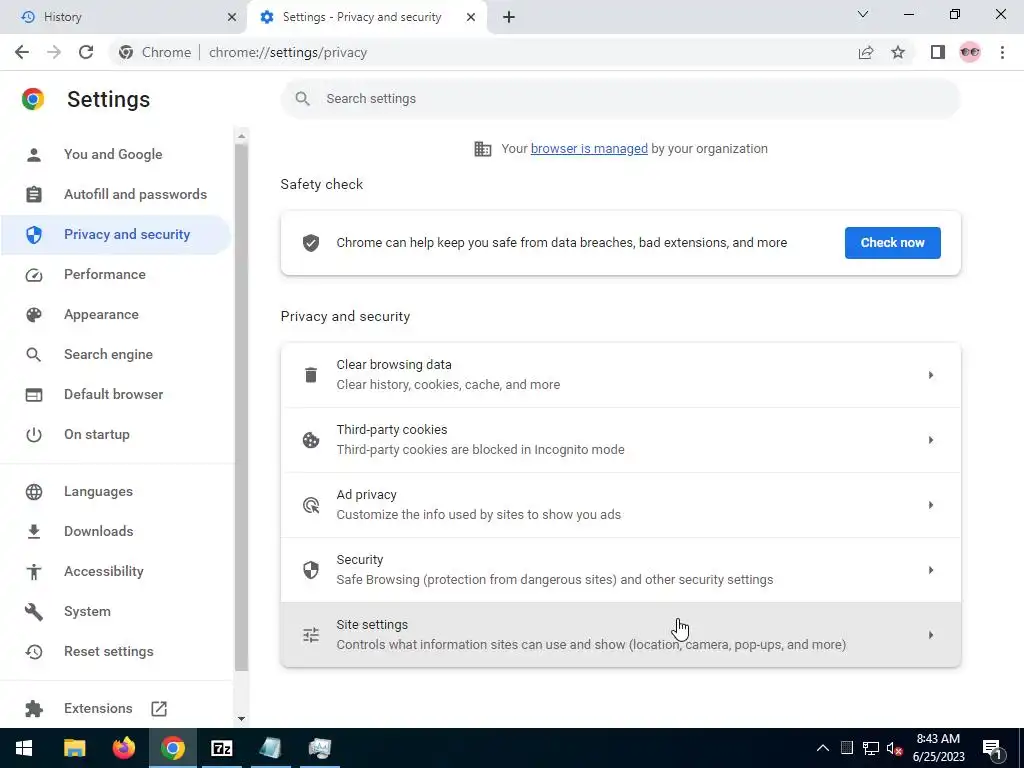Viewport: 1024px width, 768px height.
Task: Click the Settings Chrome logo
Action: point(33,99)
